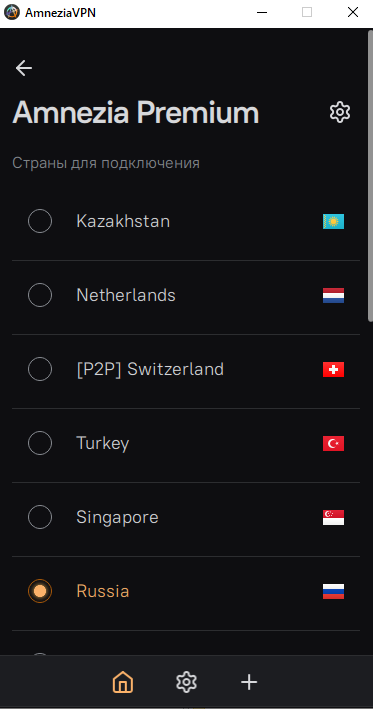Click the Switzerland flag icon

[x=333, y=369]
